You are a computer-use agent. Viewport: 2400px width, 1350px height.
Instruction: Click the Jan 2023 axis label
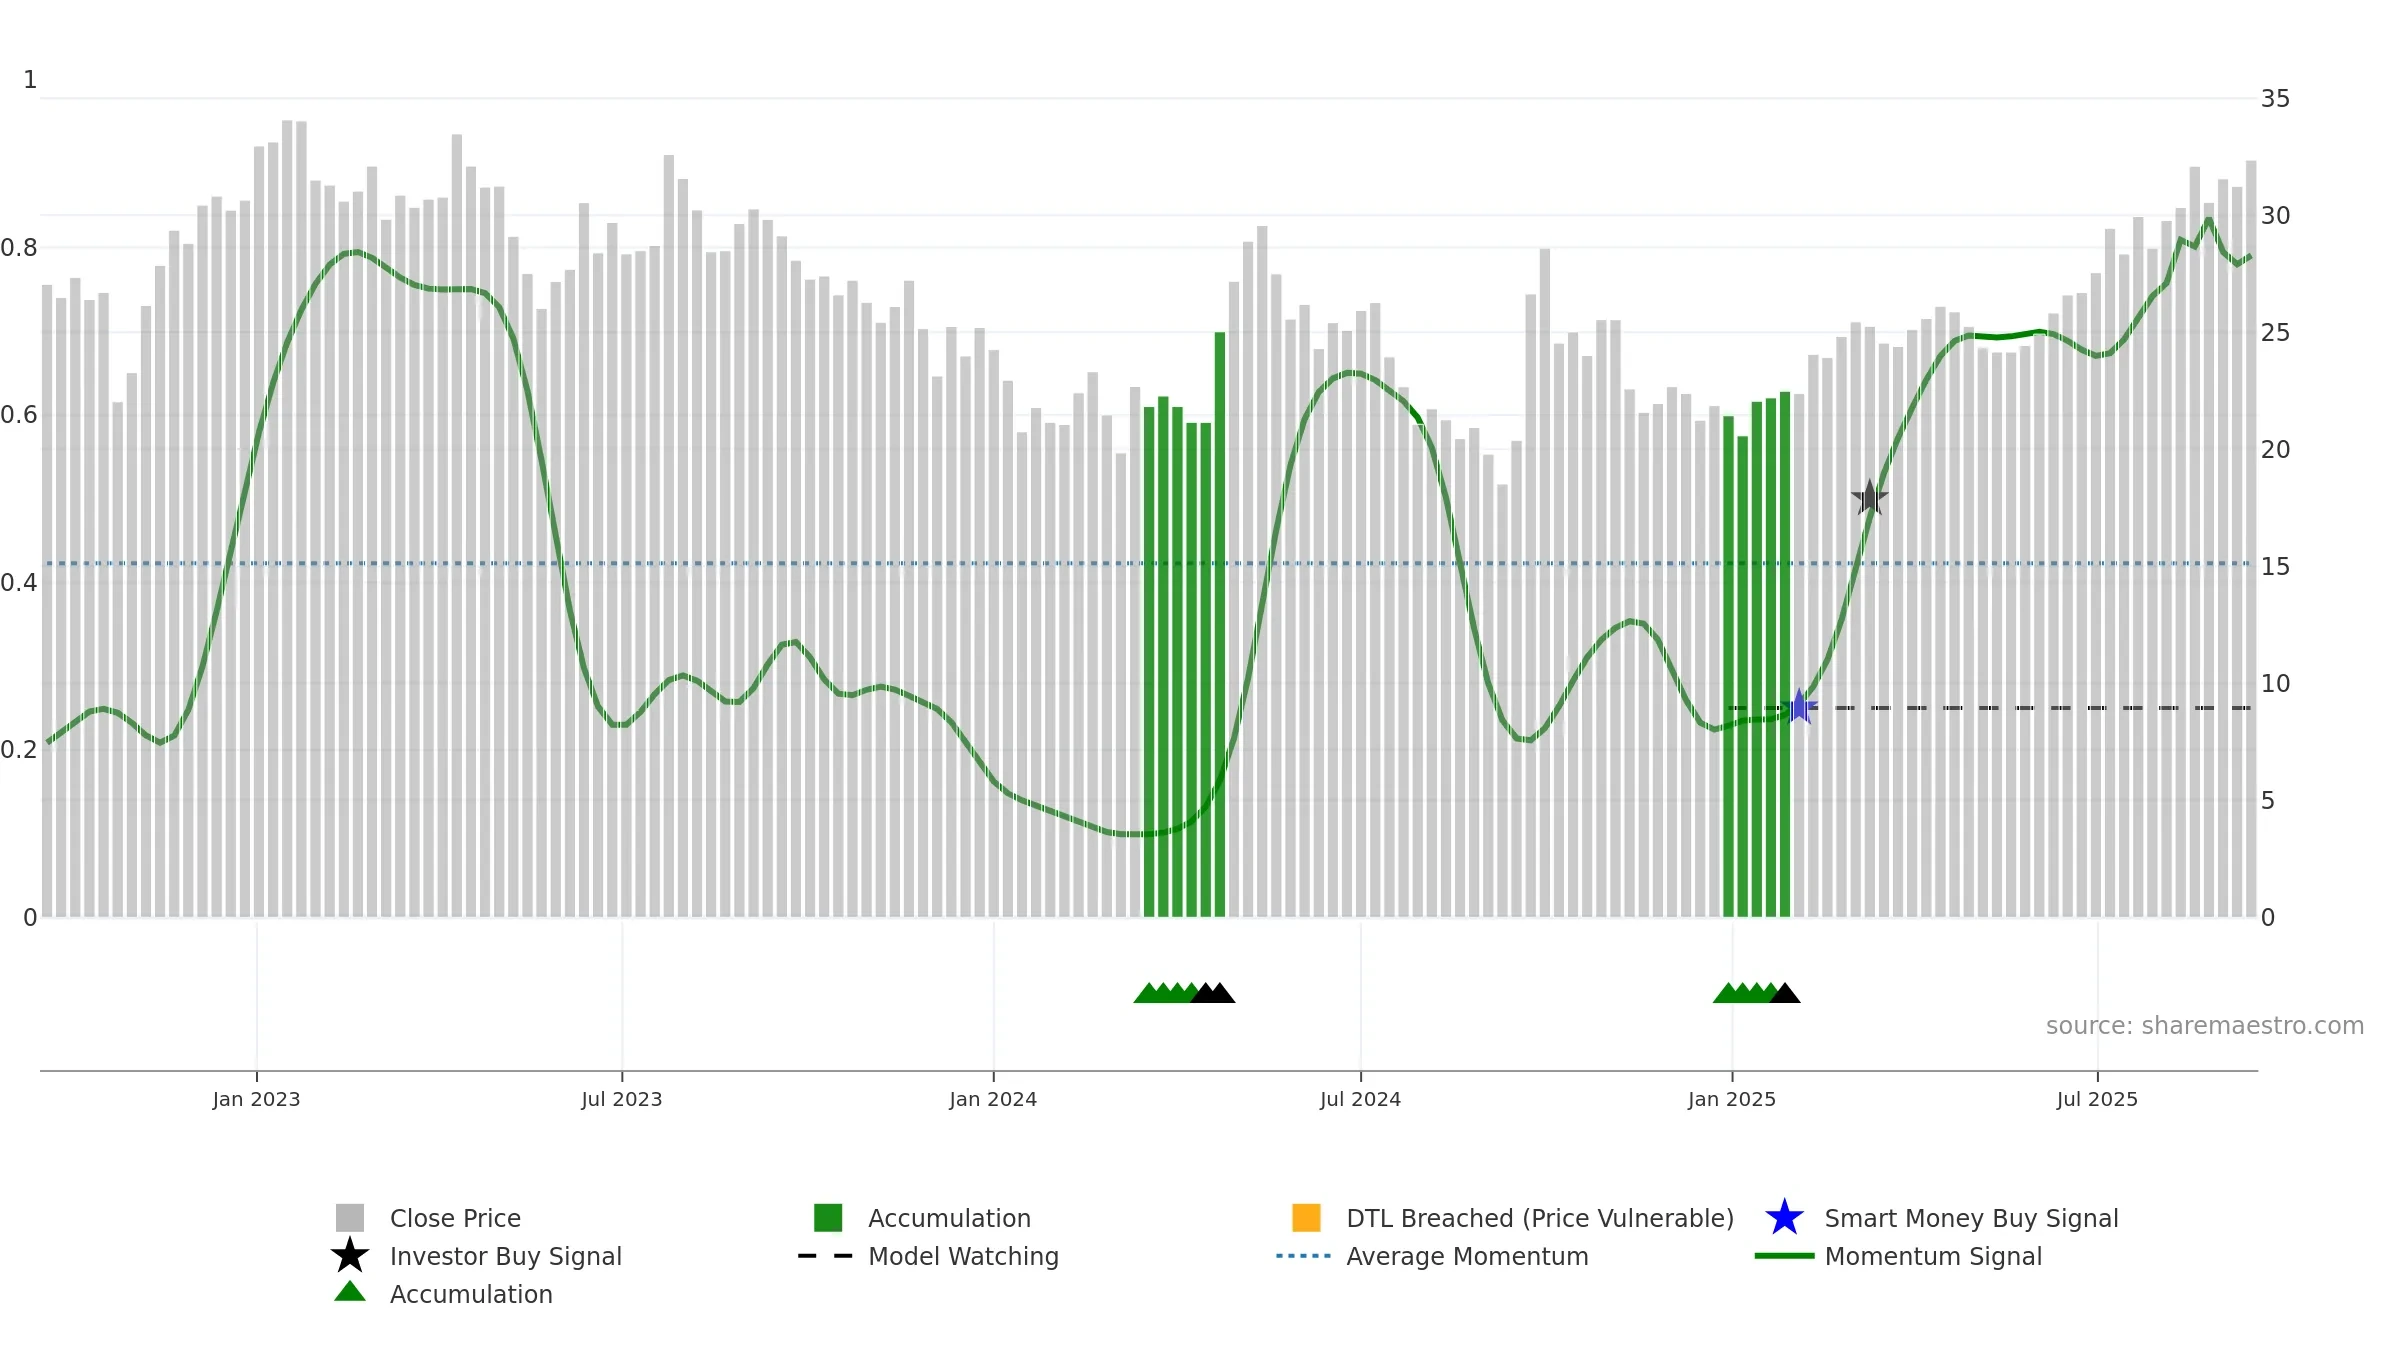(256, 1100)
